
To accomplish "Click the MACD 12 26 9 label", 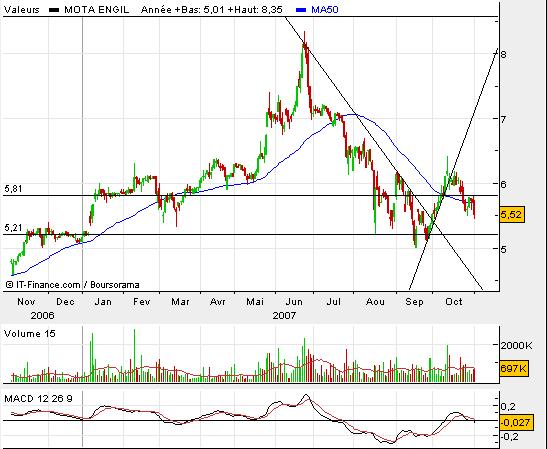I will pyautogui.click(x=38, y=398).
